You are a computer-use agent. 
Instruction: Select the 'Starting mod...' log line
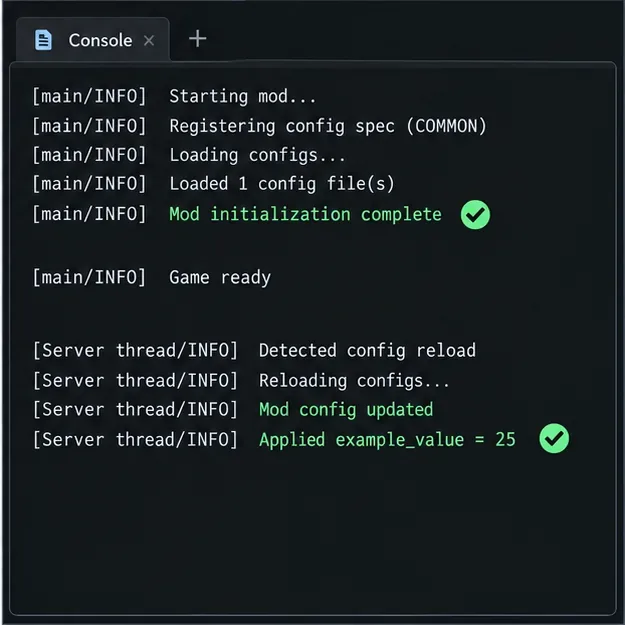pos(174,96)
